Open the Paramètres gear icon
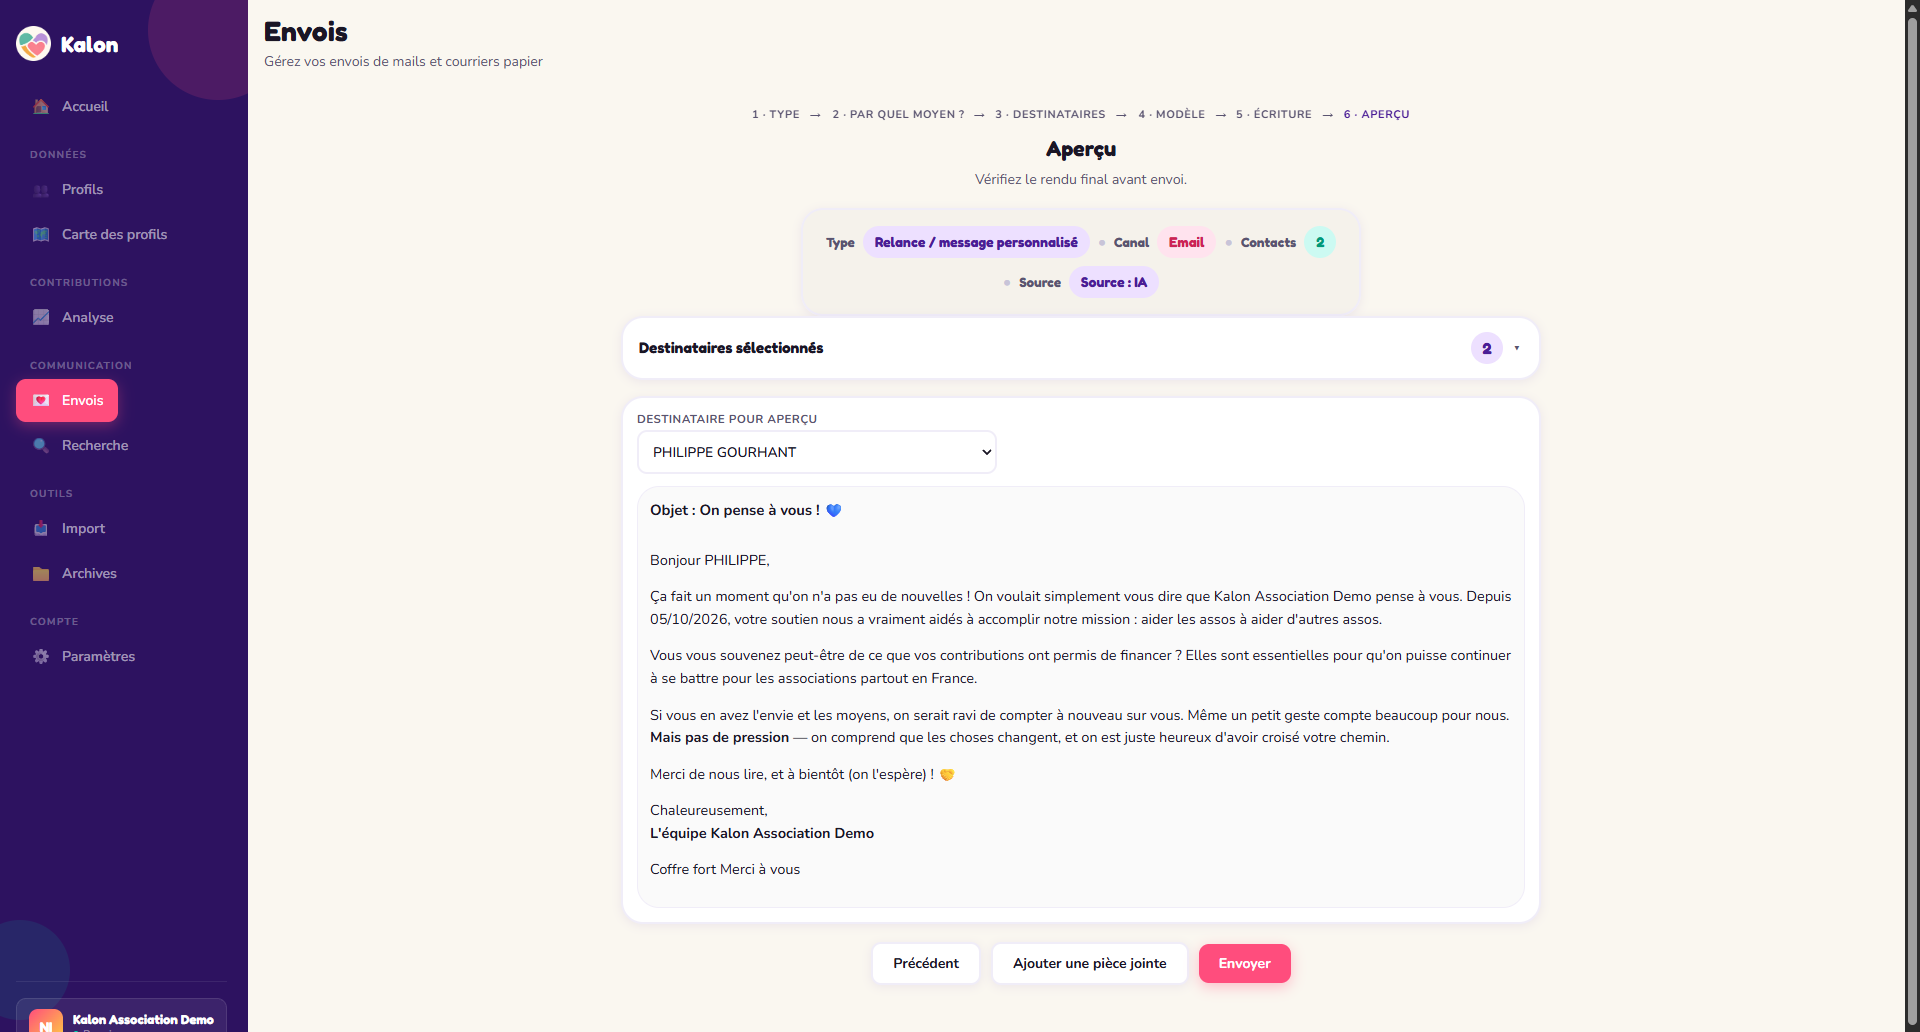The height and width of the screenshot is (1032, 1920). (x=41, y=656)
